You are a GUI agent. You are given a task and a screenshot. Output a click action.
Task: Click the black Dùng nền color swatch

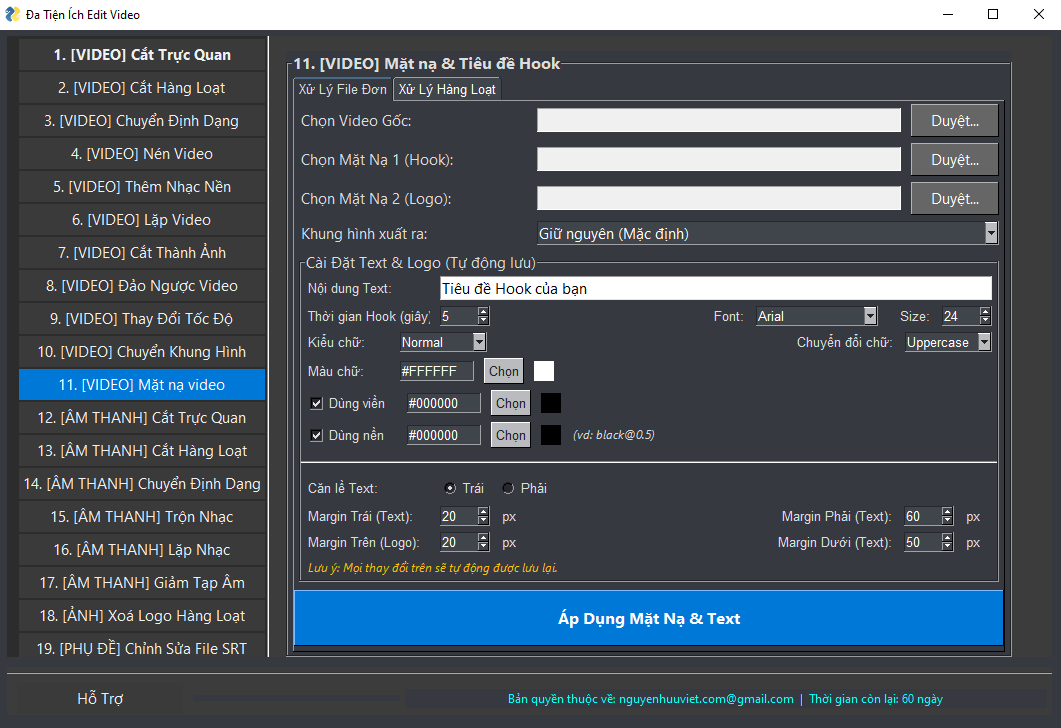click(x=551, y=435)
